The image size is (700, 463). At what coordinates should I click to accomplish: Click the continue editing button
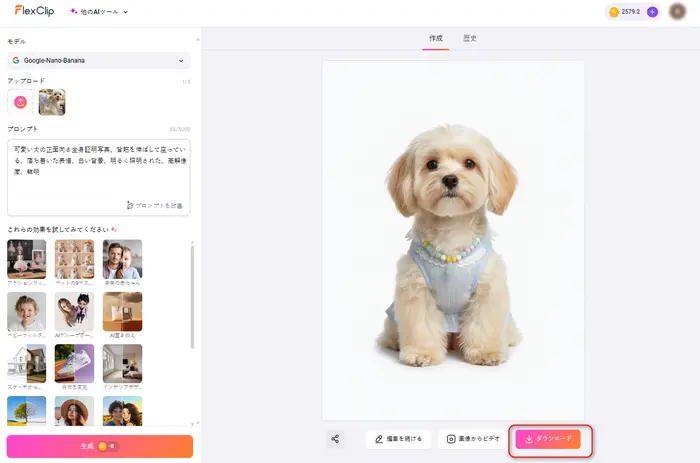click(399, 439)
